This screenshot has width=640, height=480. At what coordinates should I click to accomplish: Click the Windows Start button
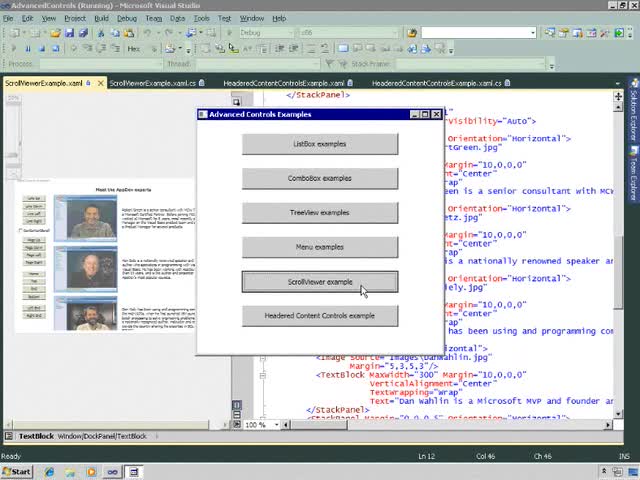(17, 472)
